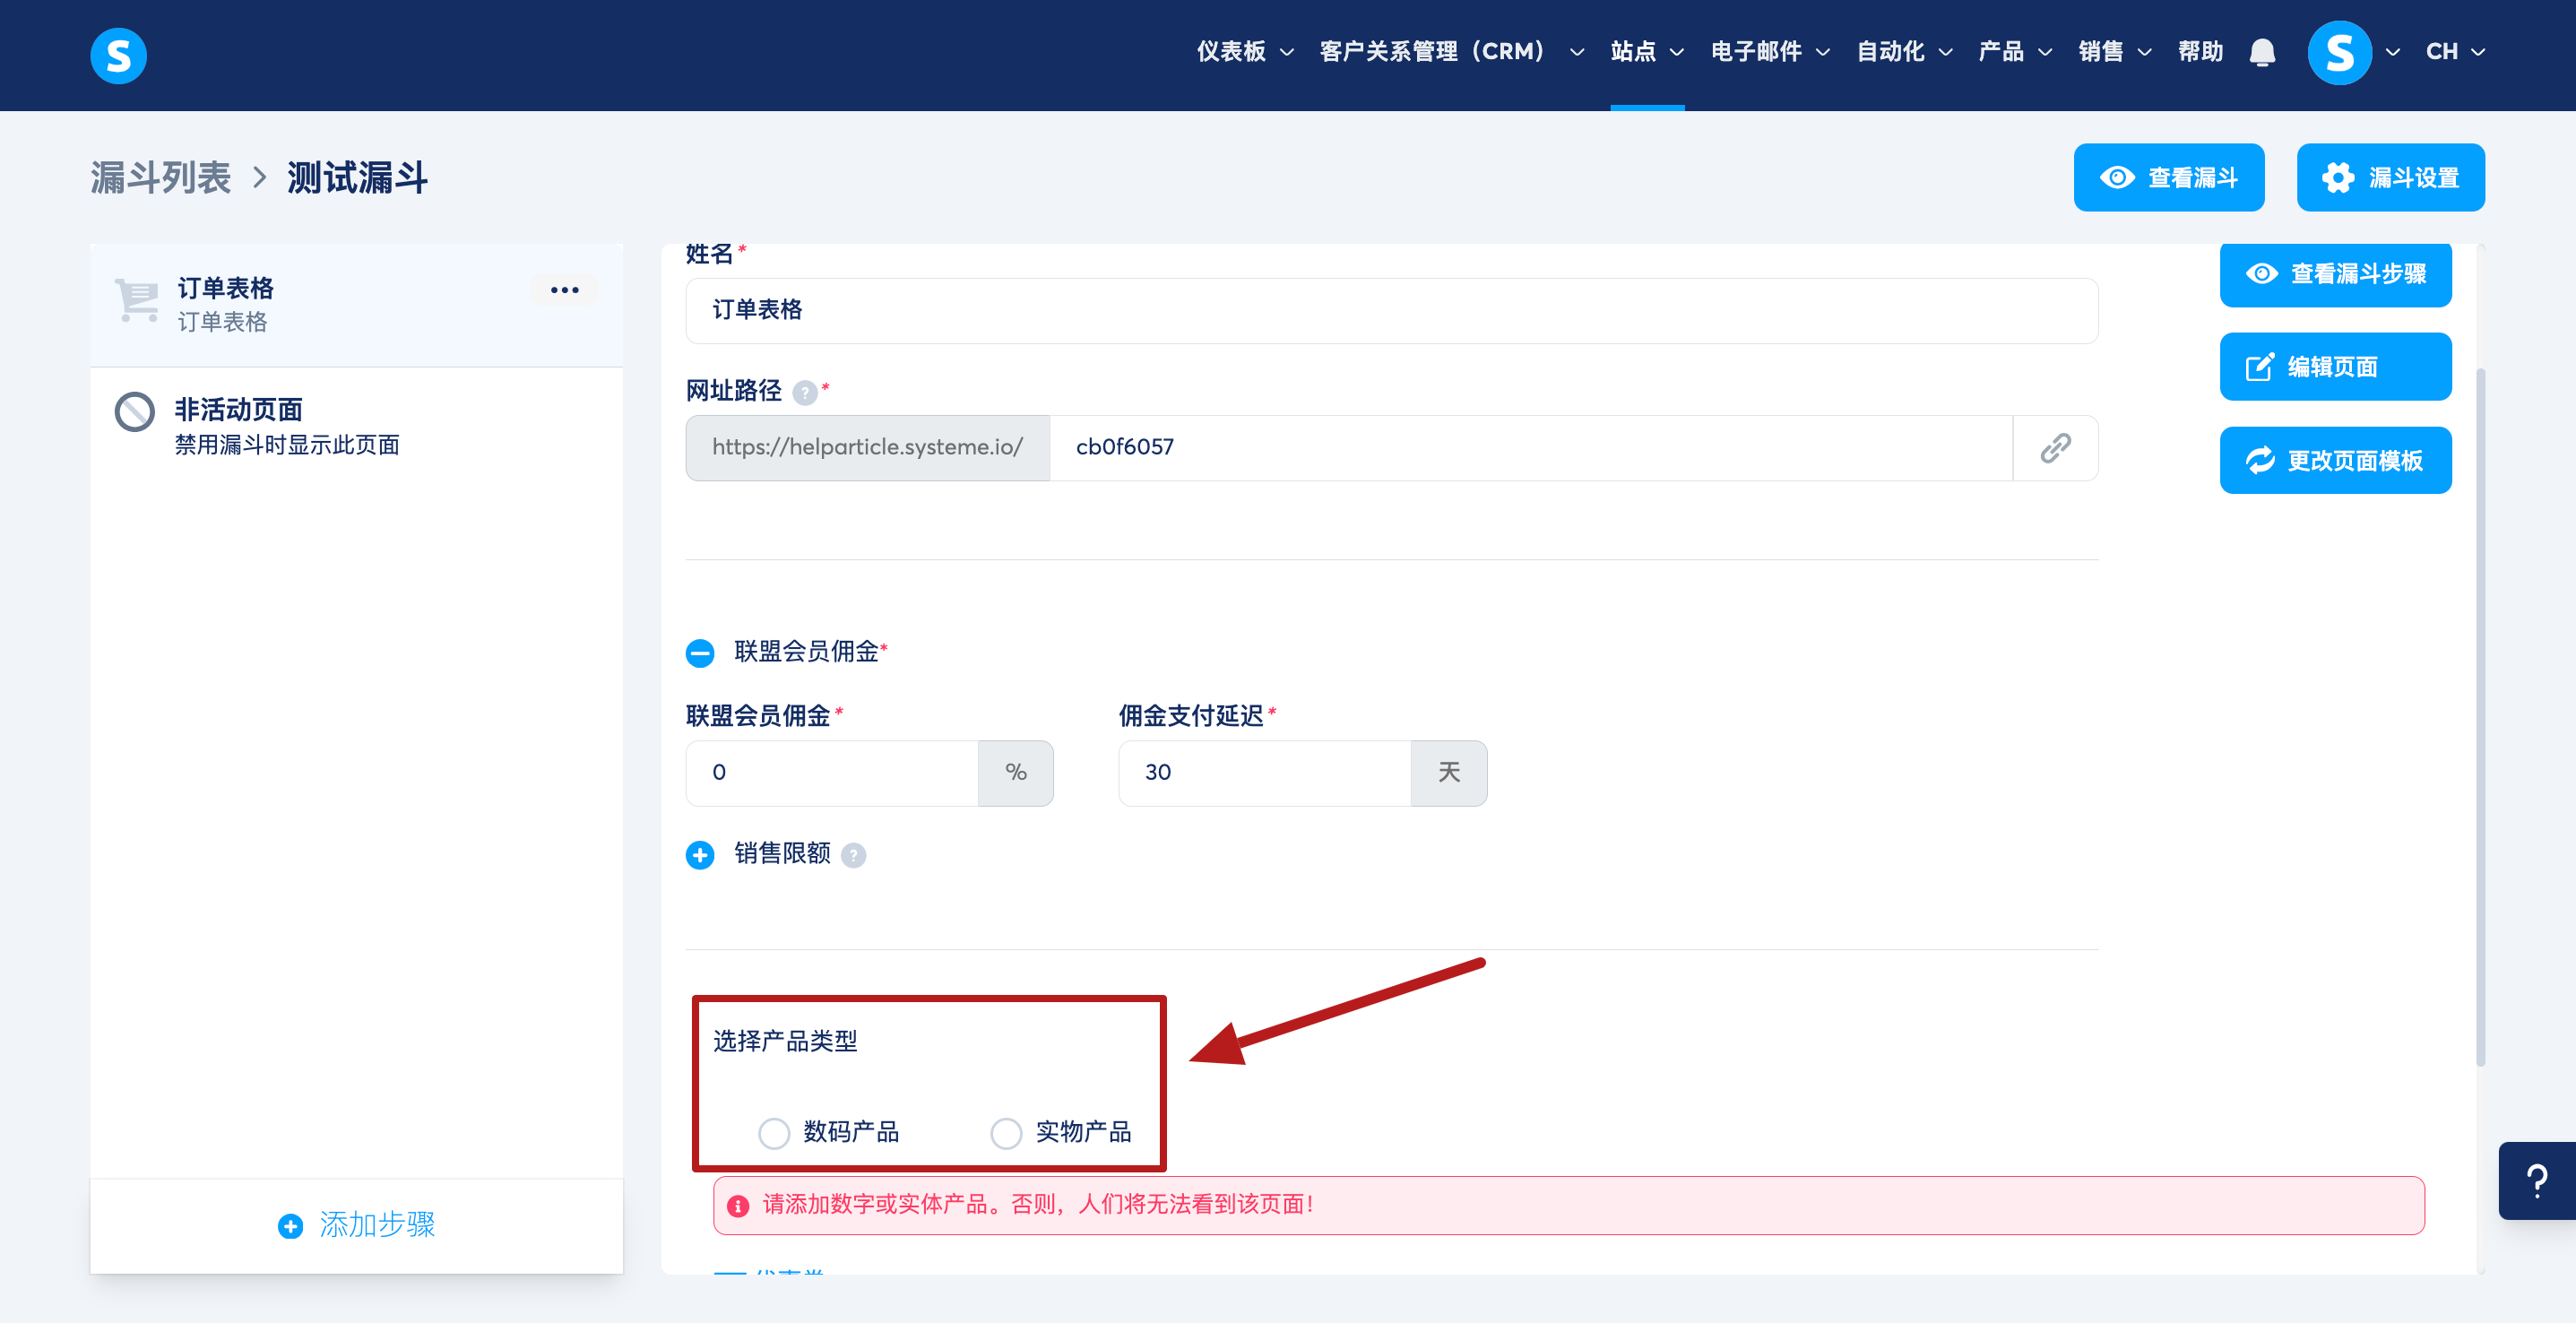Select the 实物产品 radio button
Image resolution: width=2576 pixels, height=1323 pixels.
[1006, 1133]
